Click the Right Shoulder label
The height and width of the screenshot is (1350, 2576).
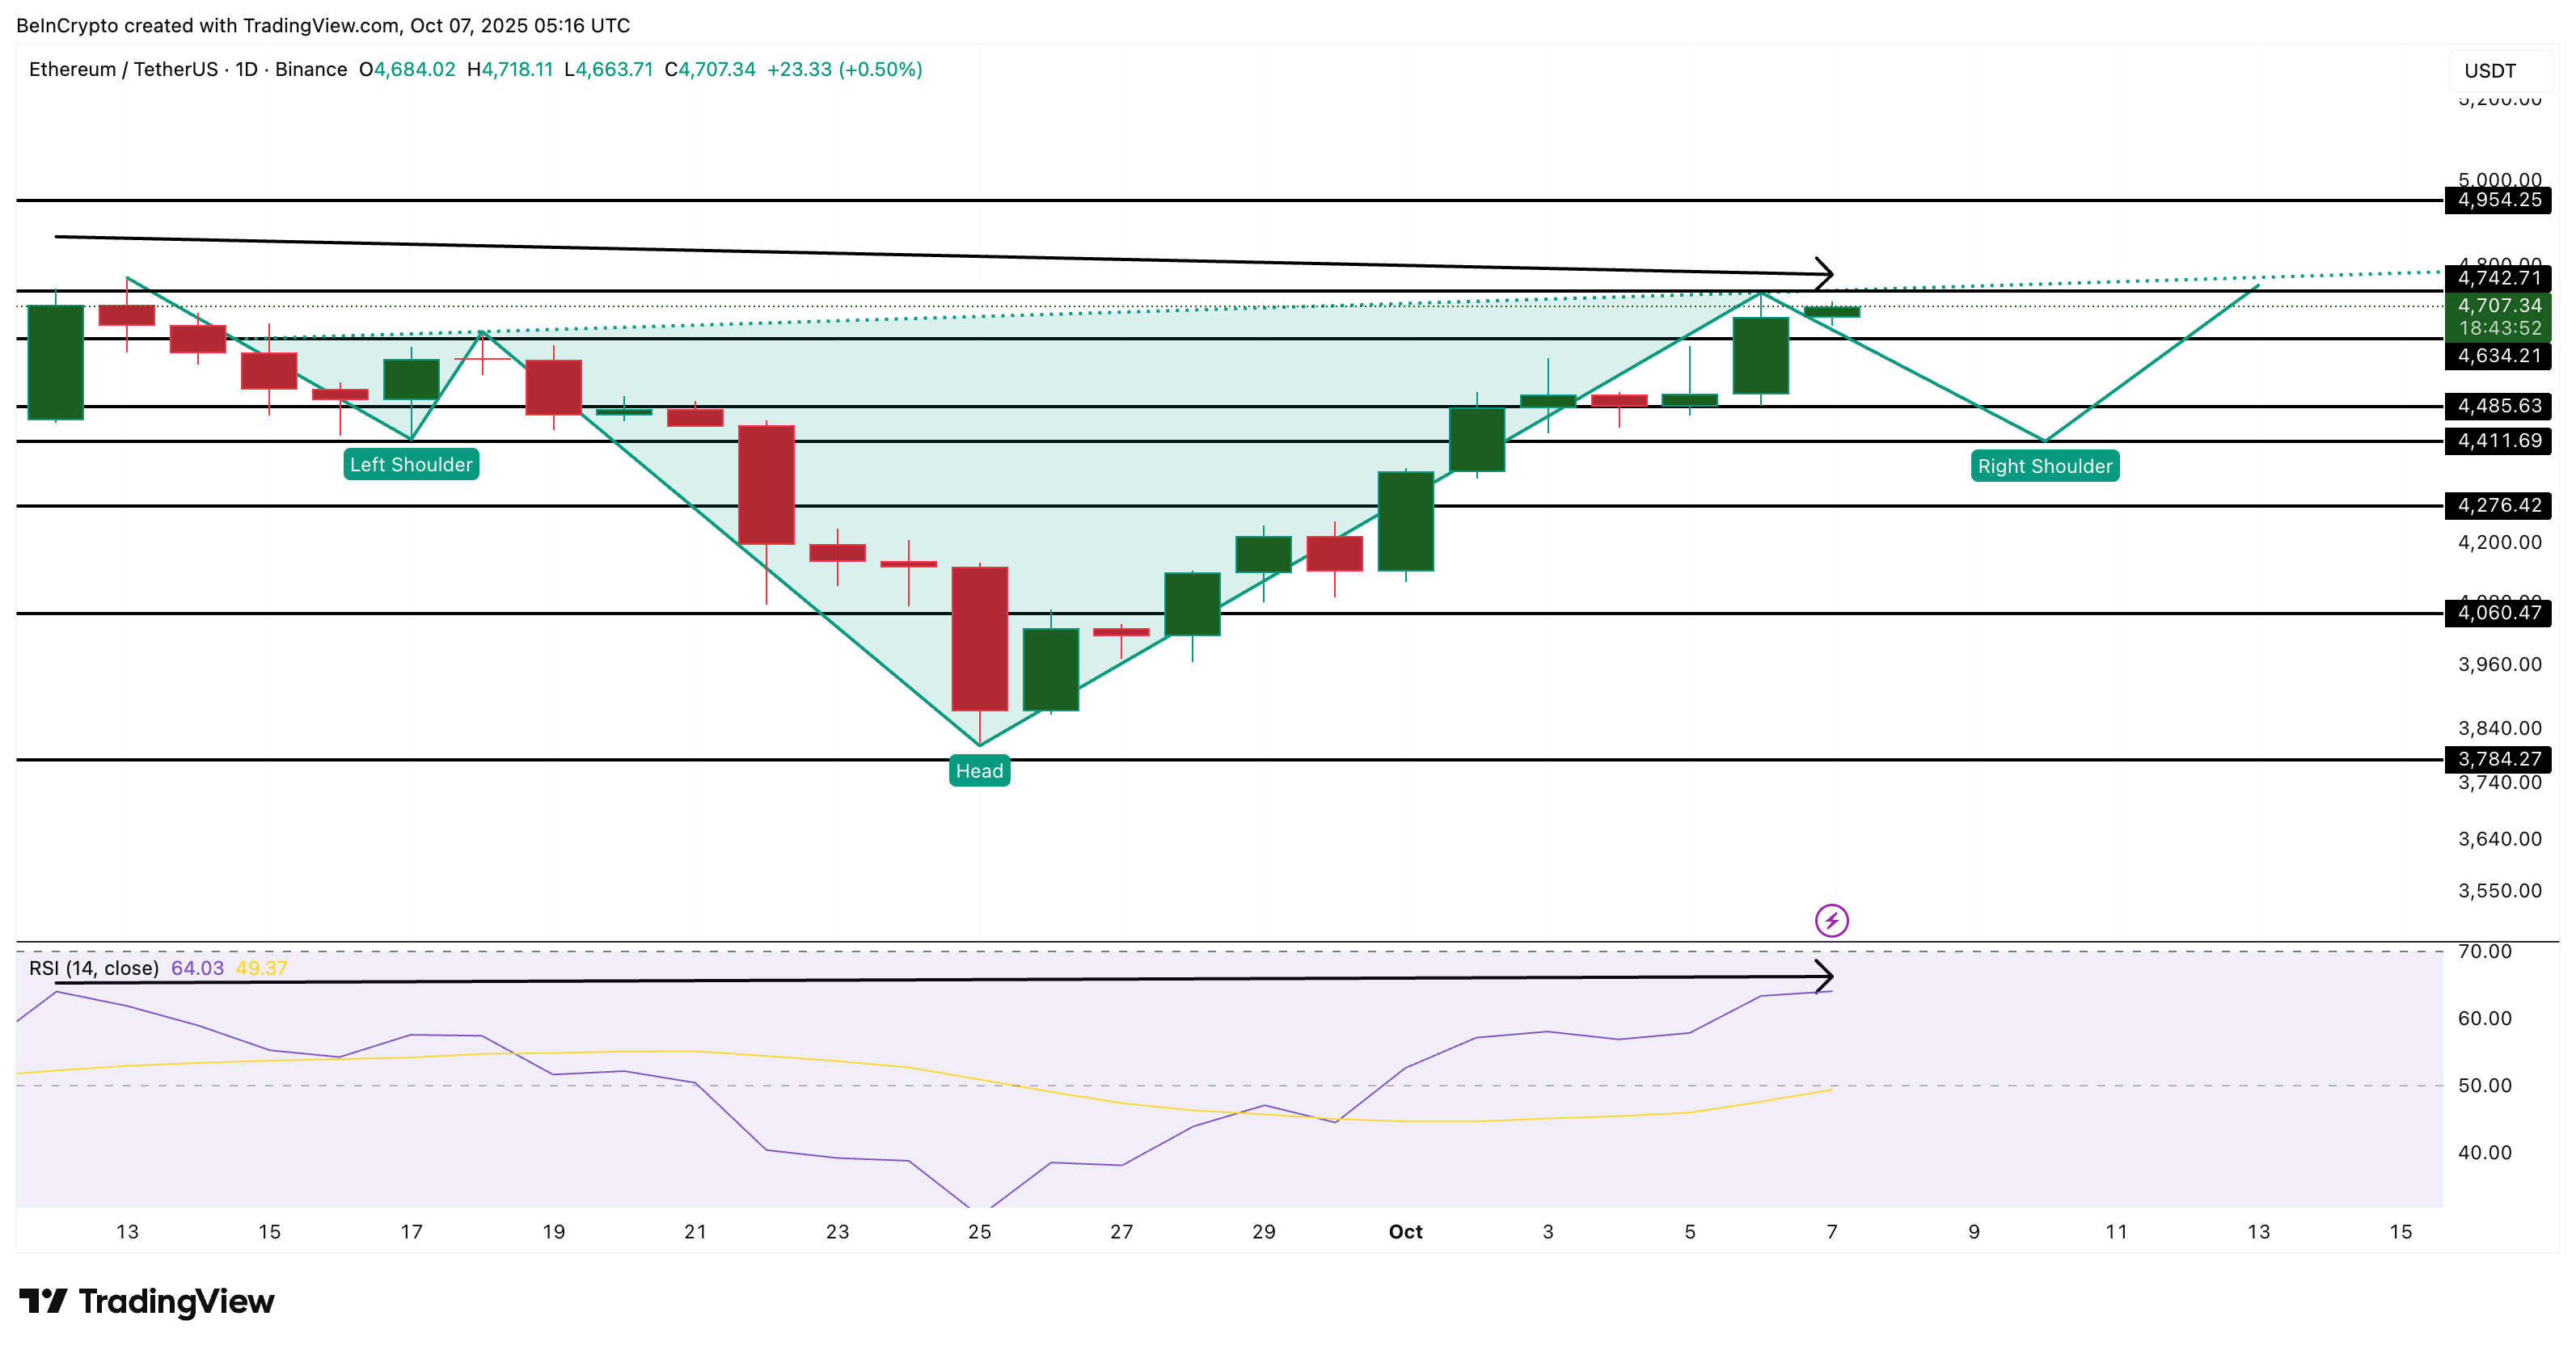(2044, 466)
